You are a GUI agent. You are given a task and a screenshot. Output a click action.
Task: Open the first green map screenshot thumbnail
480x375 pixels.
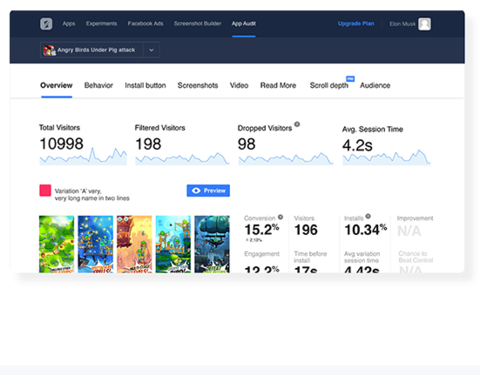point(57,244)
